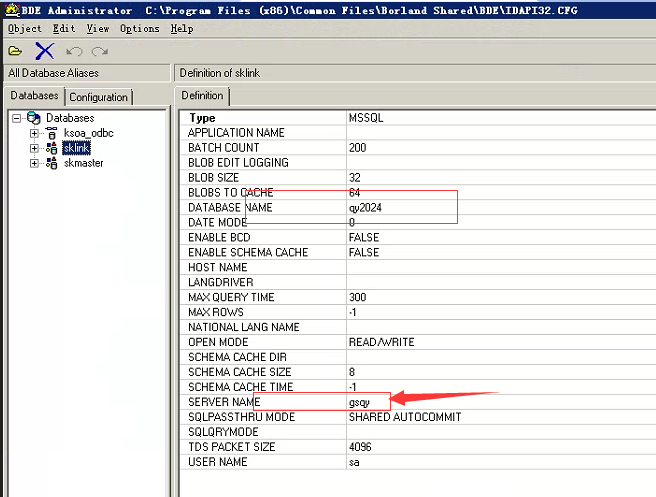The image size is (656, 497).
Task: Click the blue X delete icon
Action: click(x=44, y=50)
